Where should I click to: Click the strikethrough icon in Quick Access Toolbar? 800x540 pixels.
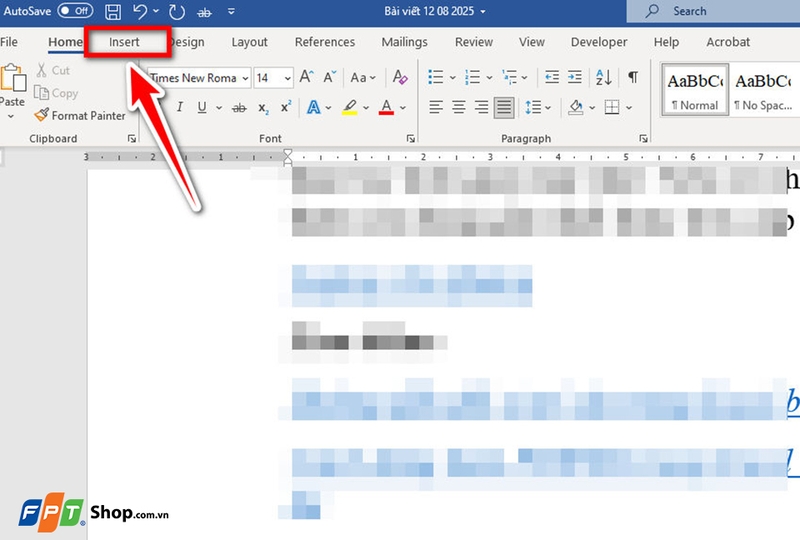(x=205, y=12)
